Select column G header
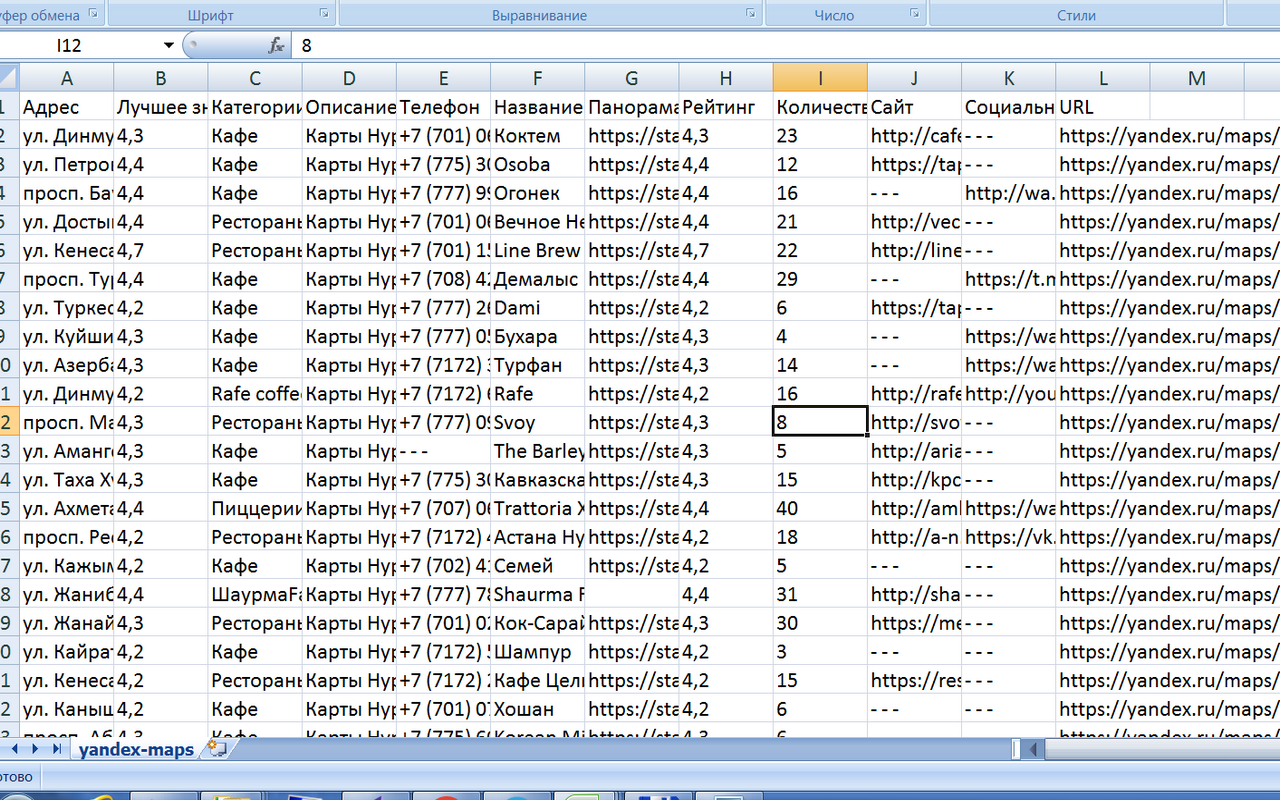1280x800 pixels. point(631,79)
